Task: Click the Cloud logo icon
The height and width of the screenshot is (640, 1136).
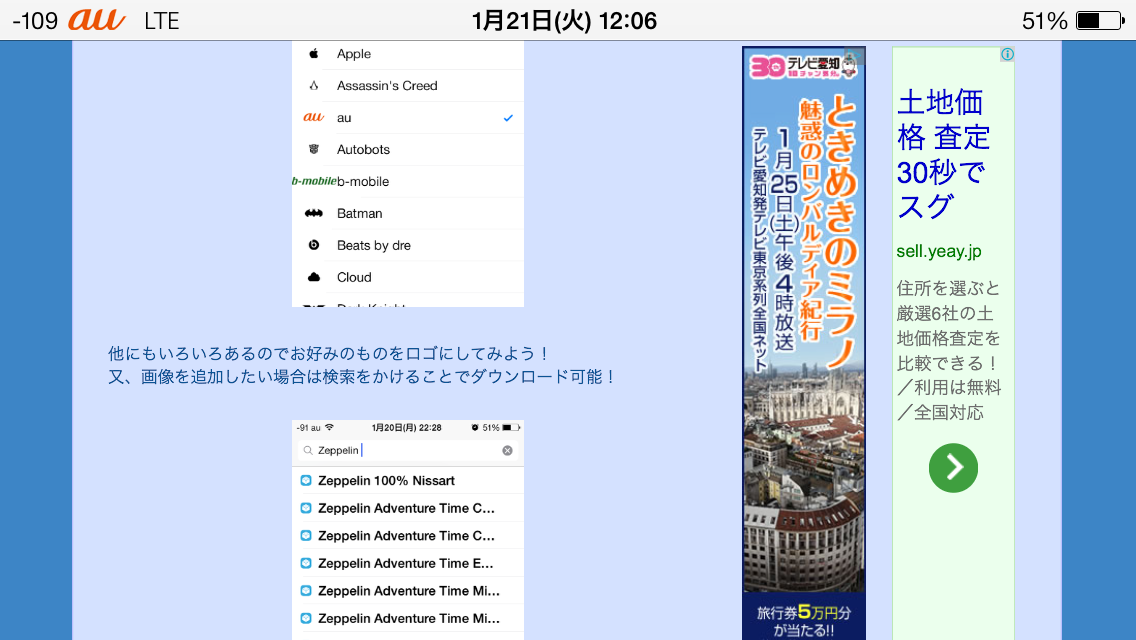Action: click(314, 277)
